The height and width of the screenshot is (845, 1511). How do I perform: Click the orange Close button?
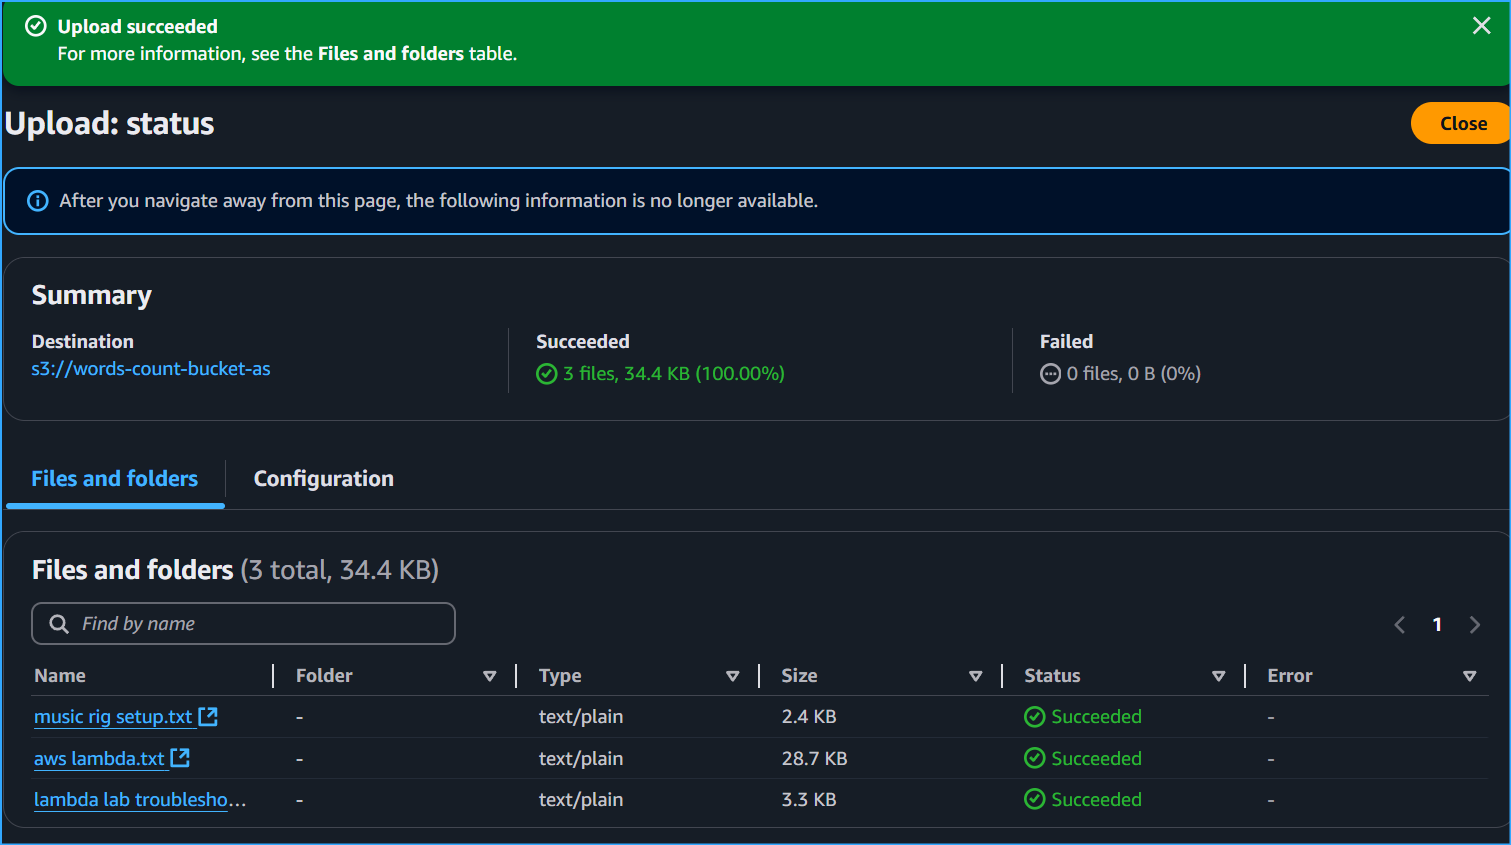point(1462,123)
